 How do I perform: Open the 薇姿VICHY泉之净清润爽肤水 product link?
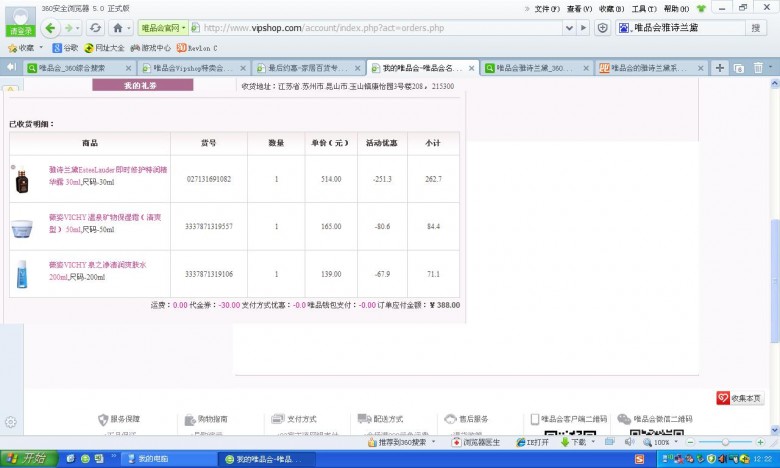pos(98,271)
